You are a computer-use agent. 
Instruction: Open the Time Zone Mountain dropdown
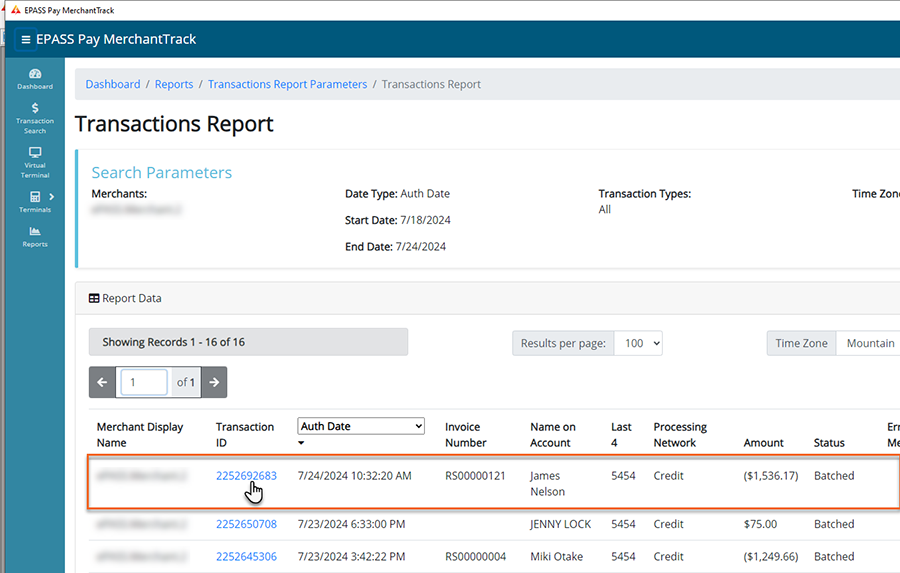[870, 343]
